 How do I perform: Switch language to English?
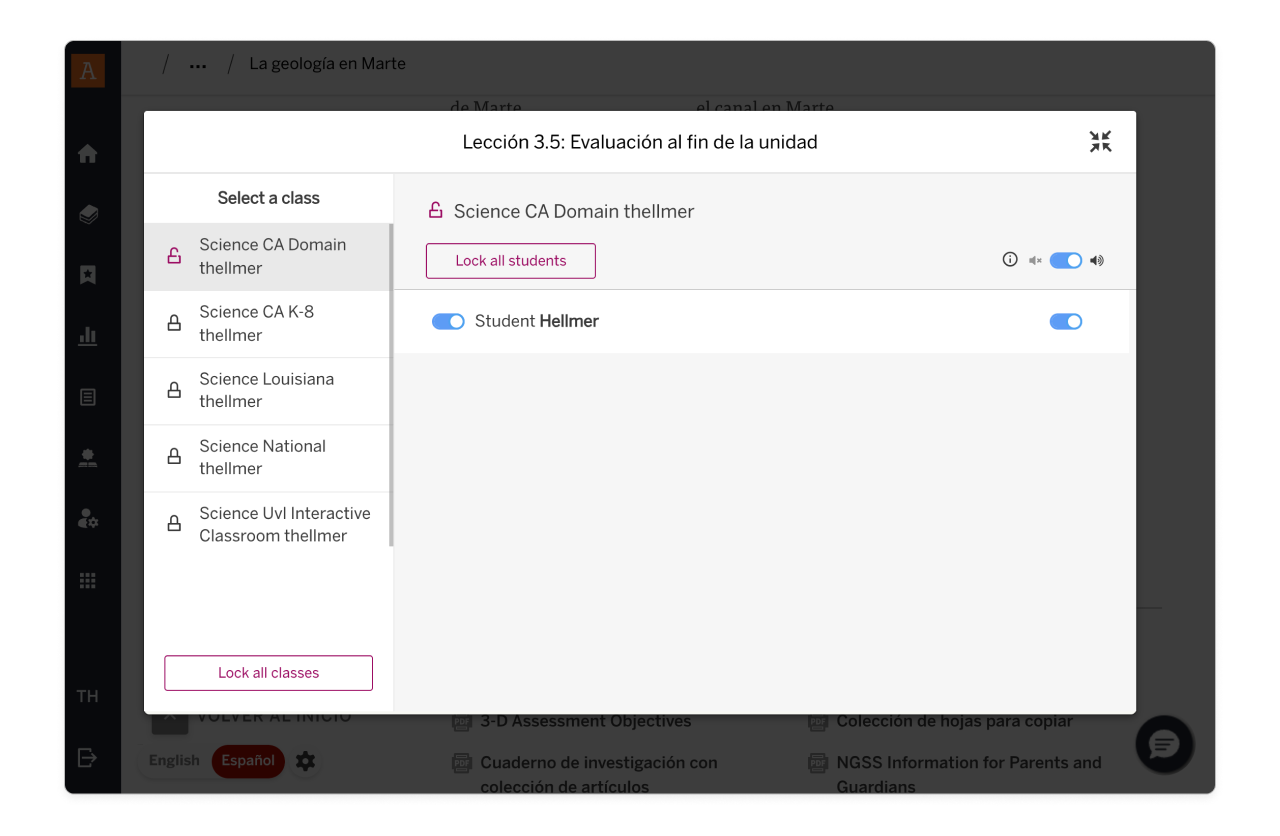pos(174,760)
